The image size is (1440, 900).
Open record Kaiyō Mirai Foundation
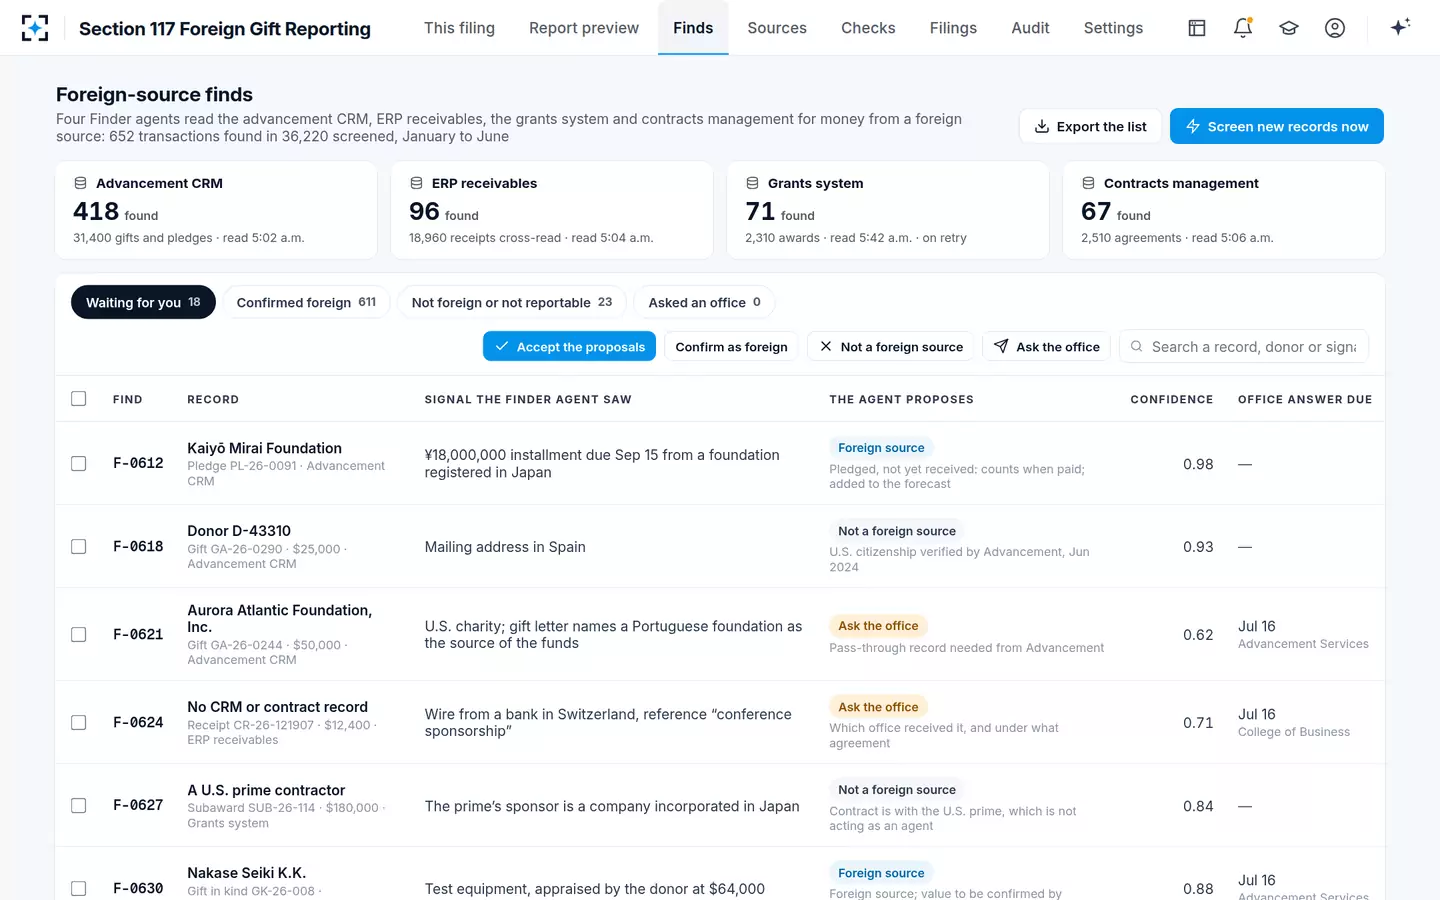coord(264,448)
